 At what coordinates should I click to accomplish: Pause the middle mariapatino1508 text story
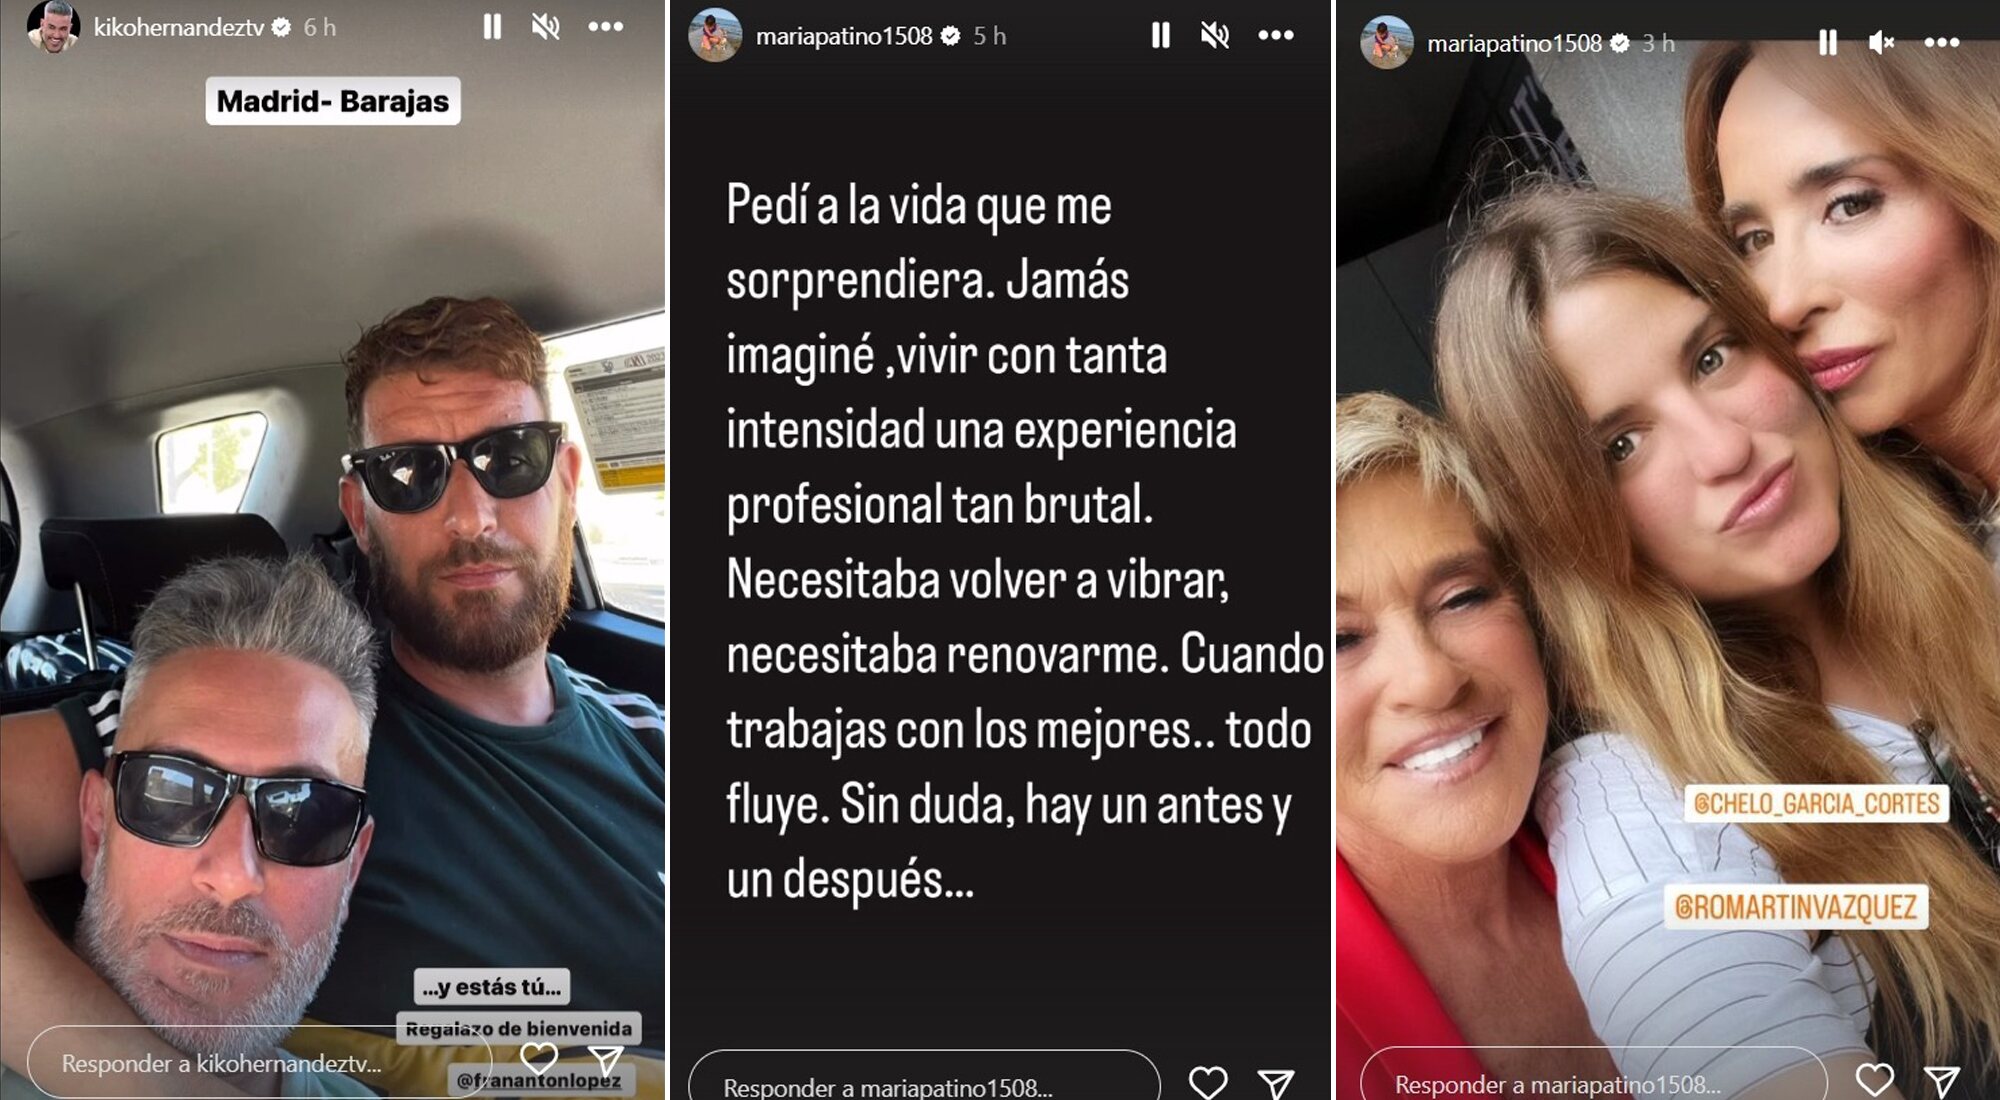[x=1160, y=36]
